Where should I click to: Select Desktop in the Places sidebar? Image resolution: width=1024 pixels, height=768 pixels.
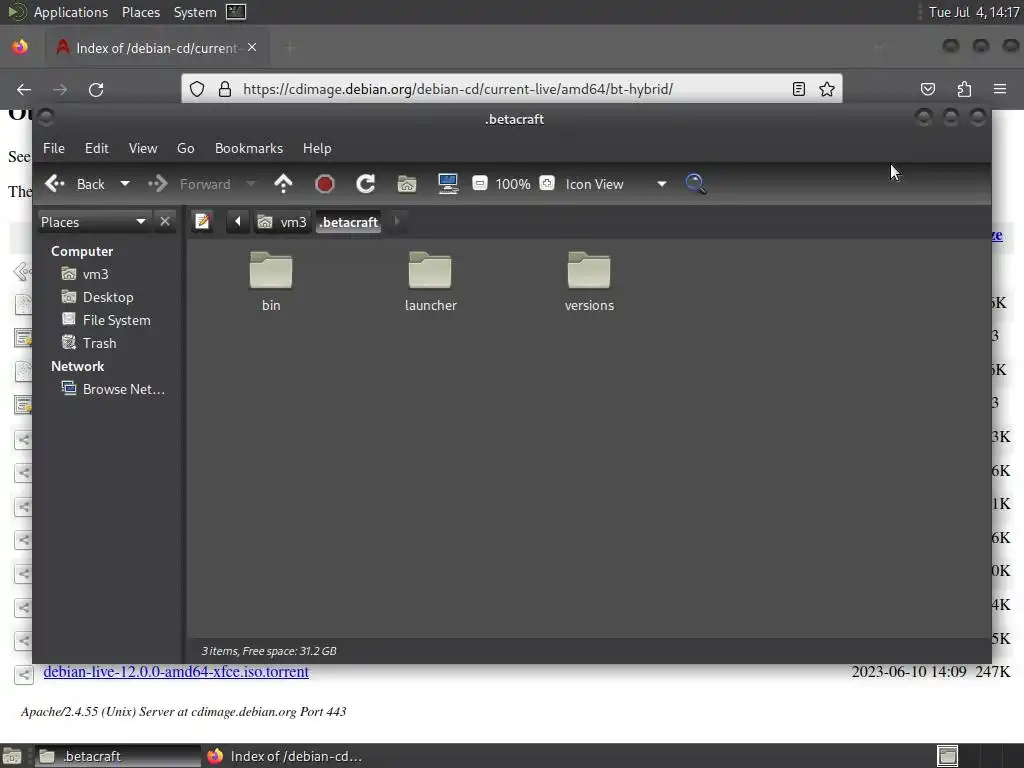(97, 297)
